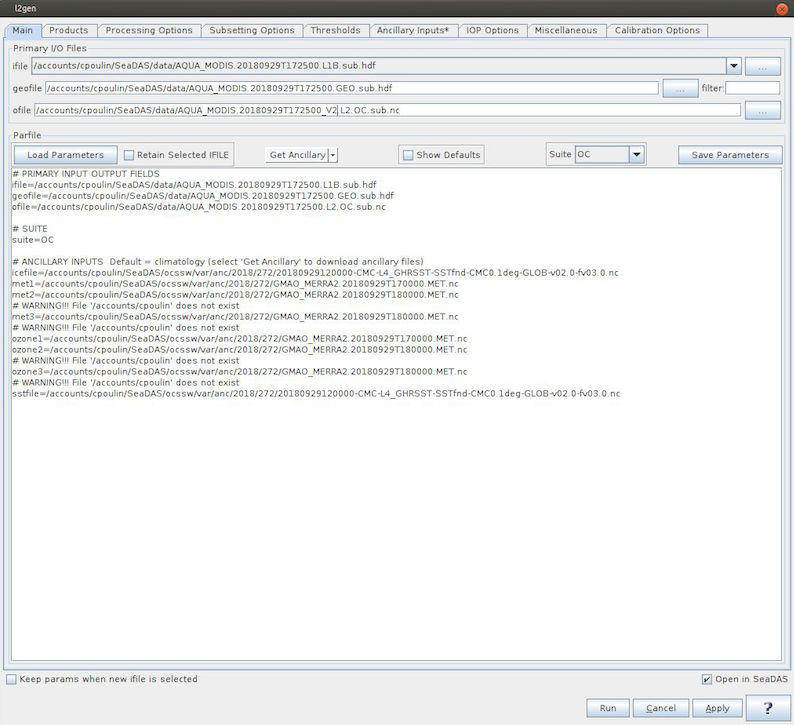Screen dimensions: 794x725
Task: Expand the Get Ancillary dropdown arrow
Action: [x=333, y=155]
